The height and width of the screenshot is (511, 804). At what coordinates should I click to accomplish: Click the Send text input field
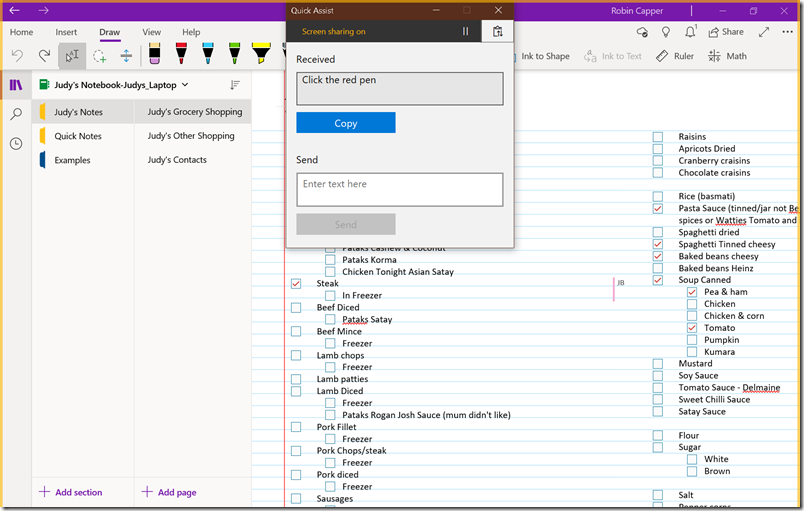[x=399, y=189]
